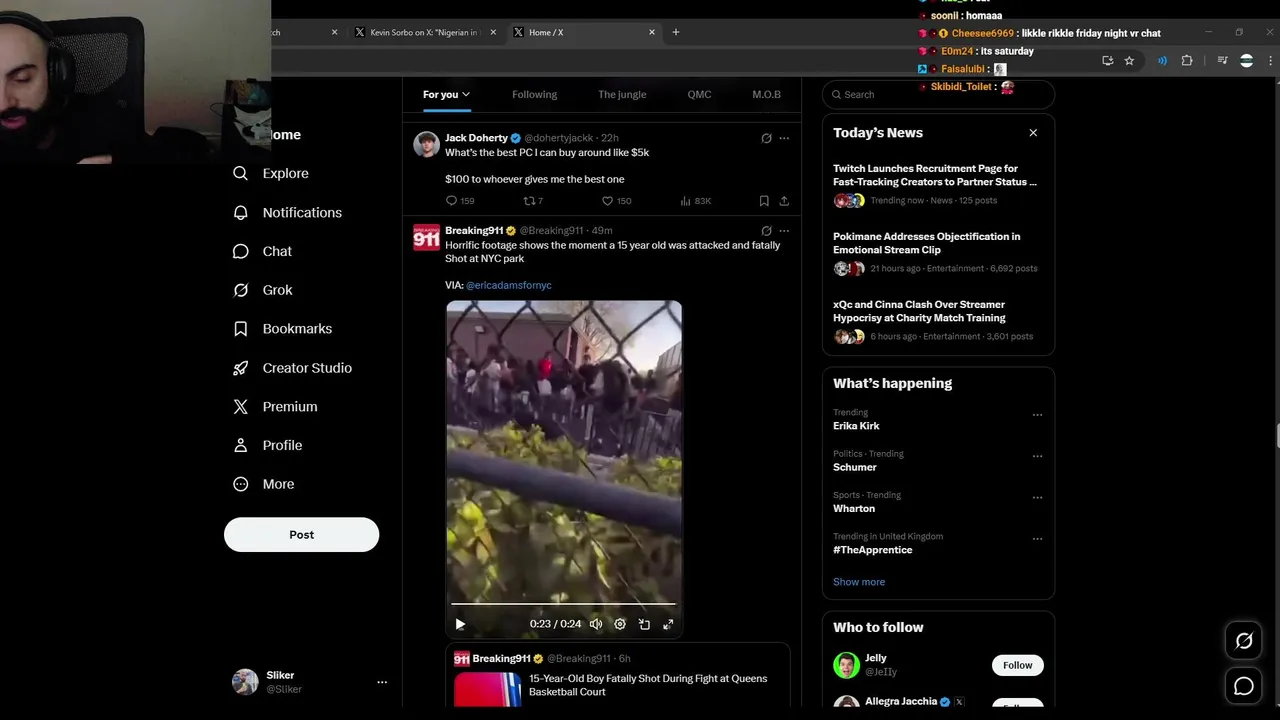Open more menu on Jack Doherty's post
Viewport: 1280px width, 720px height.
[784, 138]
